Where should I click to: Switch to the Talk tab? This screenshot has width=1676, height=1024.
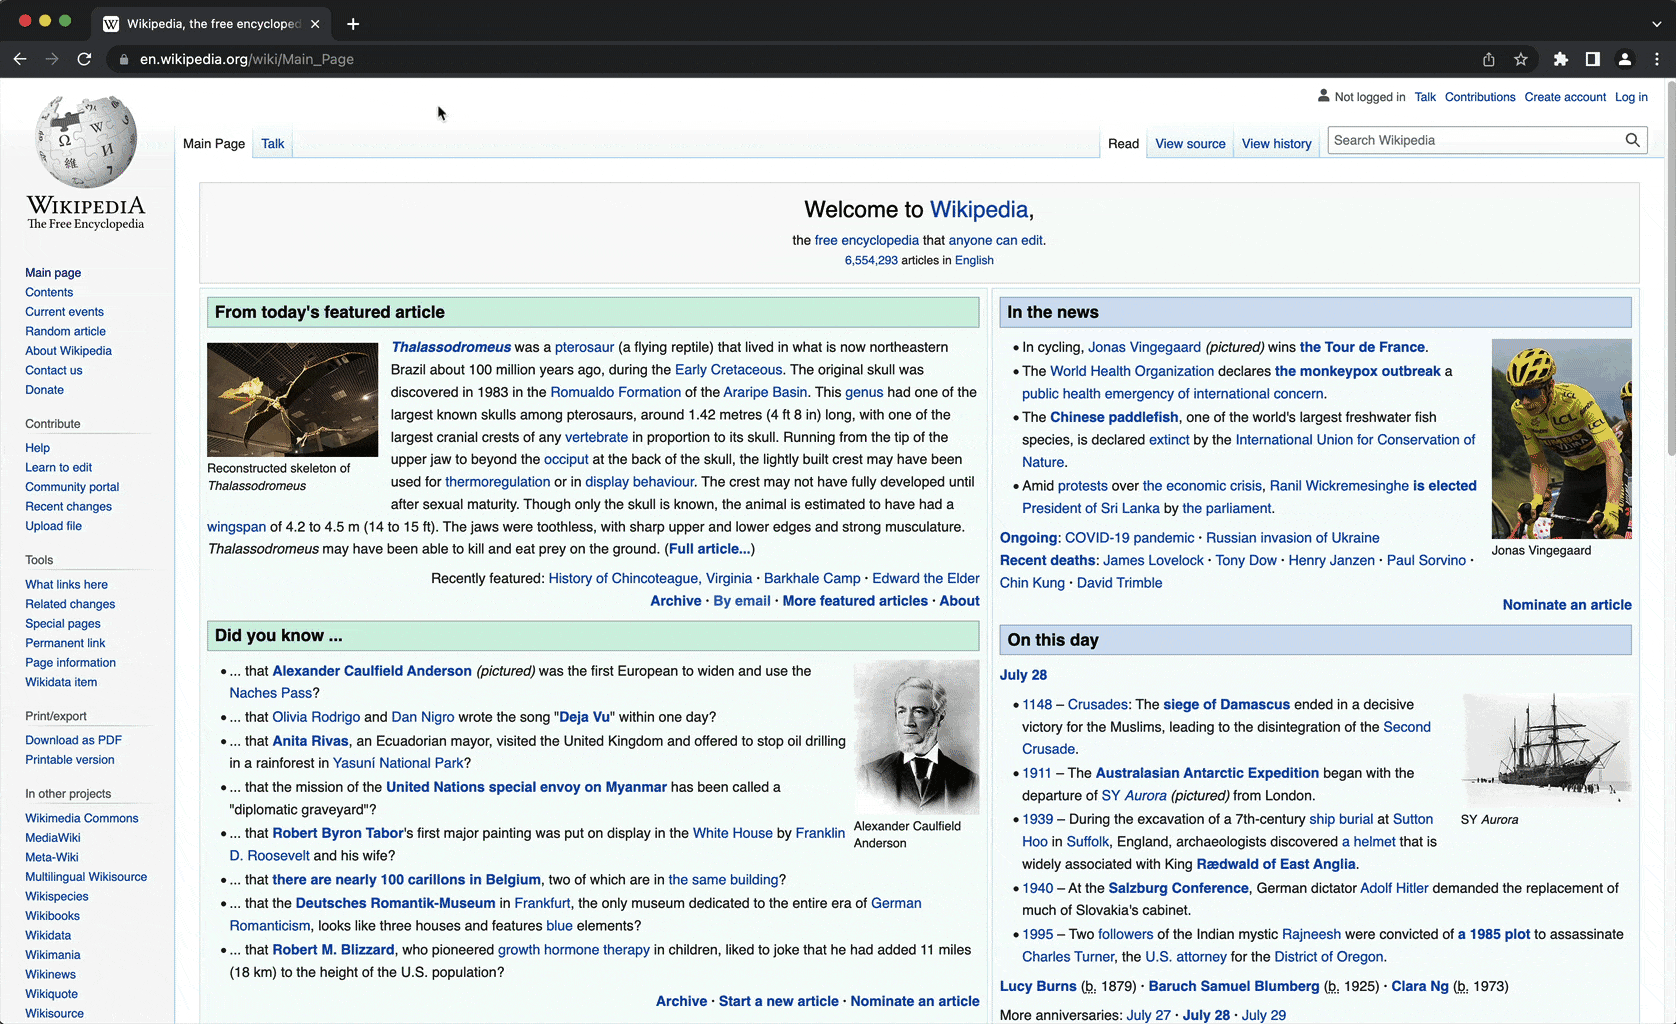pyautogui.click(x=273, y=143)
